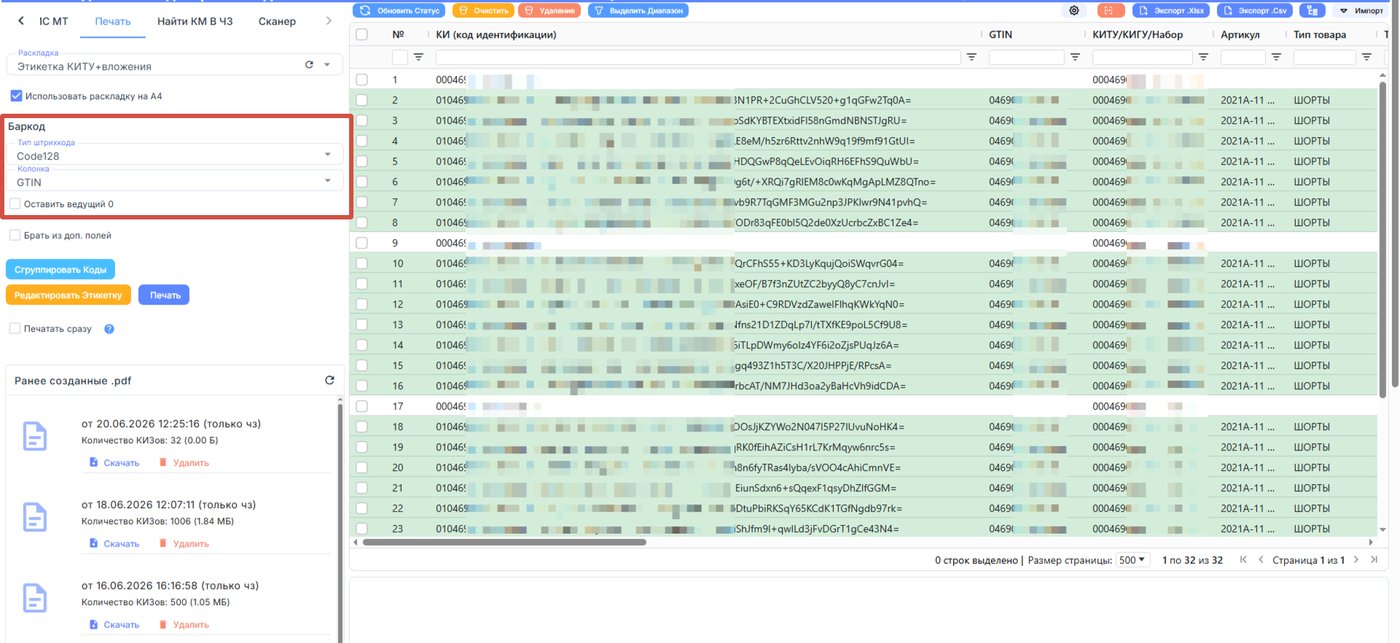Tick the Печатать сразу checkbox
The height and width of the screenshot is (643, 1400).
(x=15, y=328)
